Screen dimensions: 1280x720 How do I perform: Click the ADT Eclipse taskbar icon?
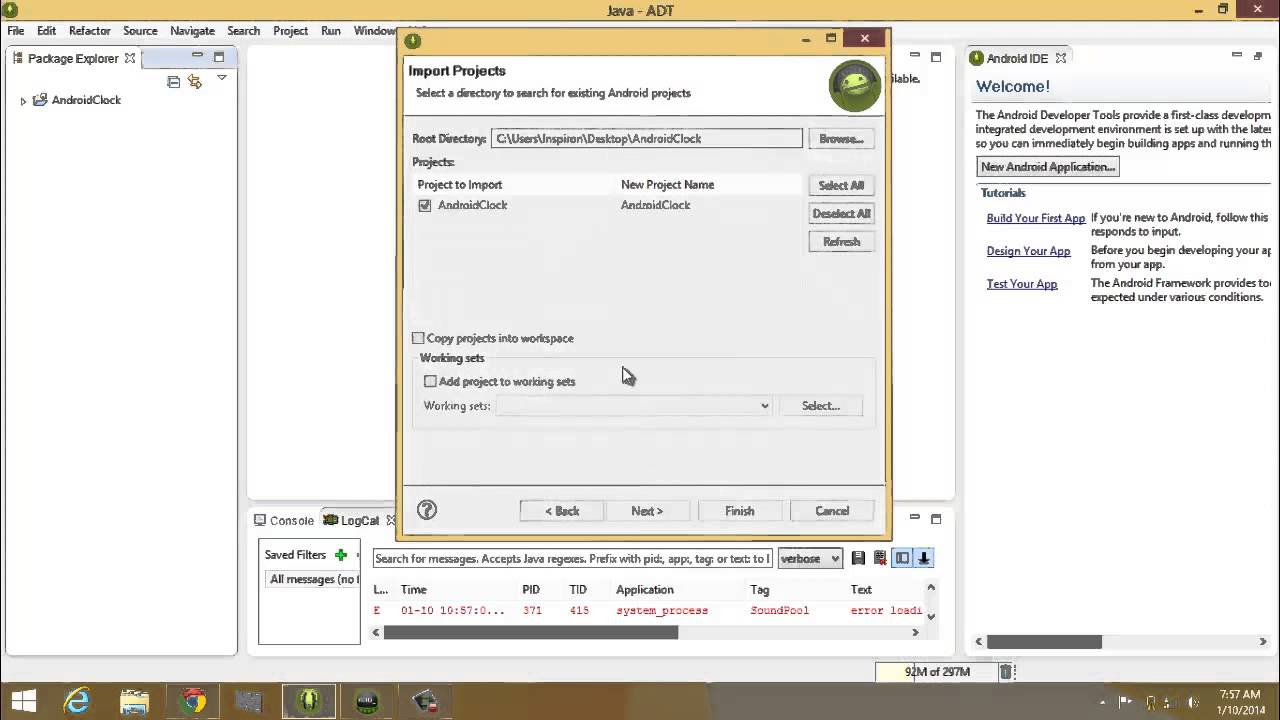[309, 701]
